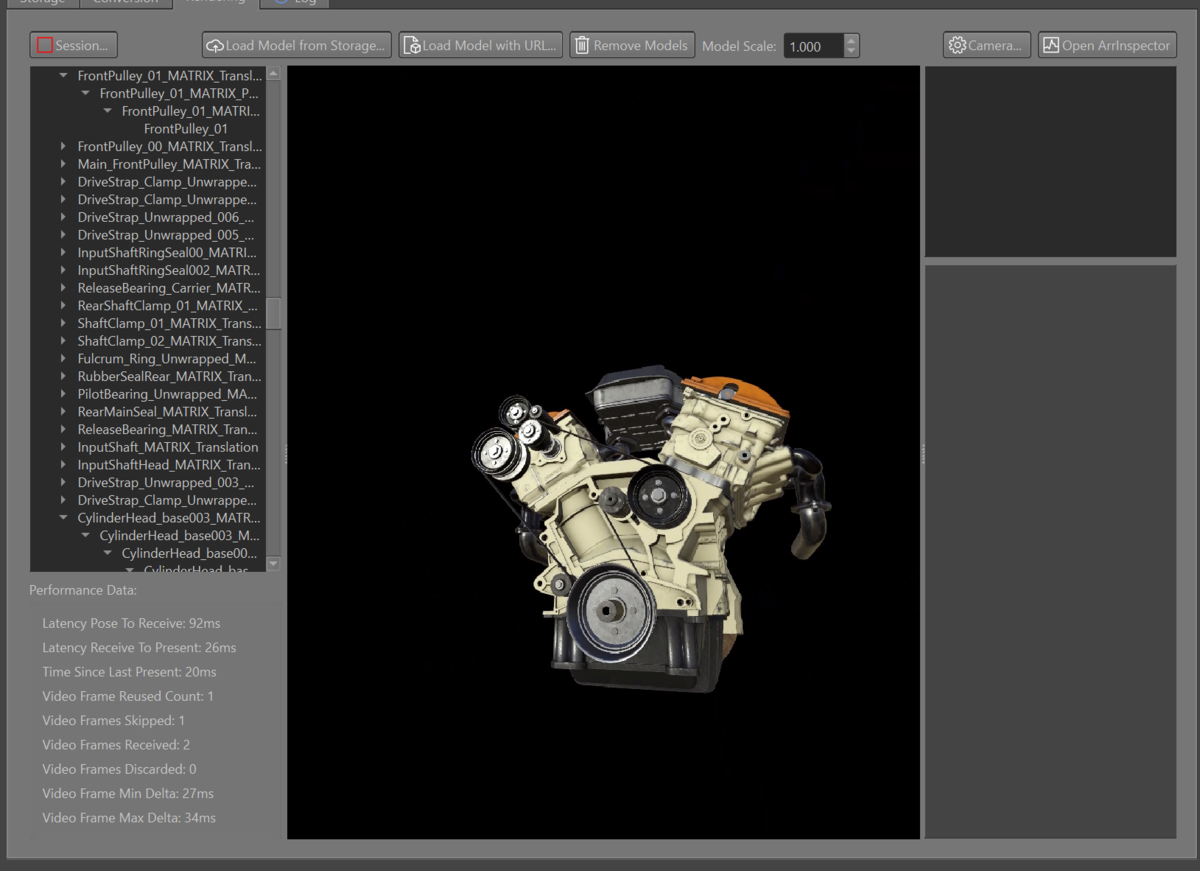Image resolution: width=1200 pixels, height=871 pixels.
Task: Expand the ReleaseBearing_Carrier_MATR node
Action: pos(64,288)
